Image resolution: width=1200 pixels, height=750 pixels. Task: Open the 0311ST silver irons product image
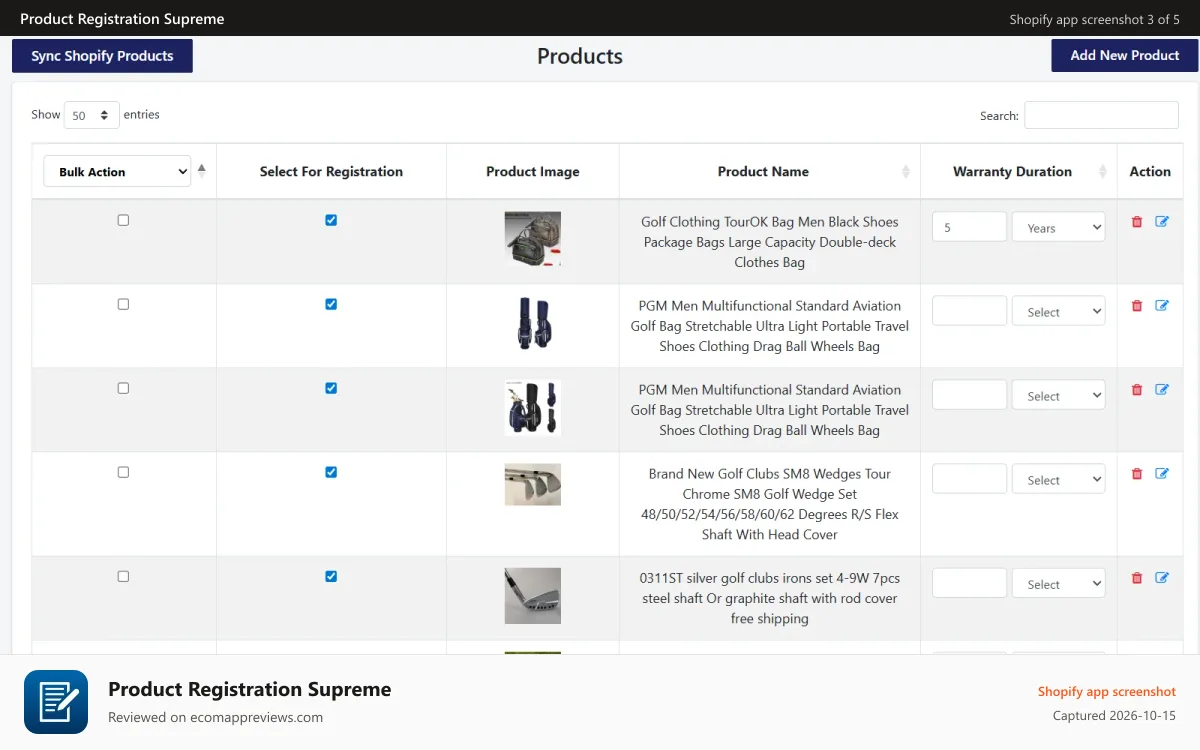[x=533, y=596]
